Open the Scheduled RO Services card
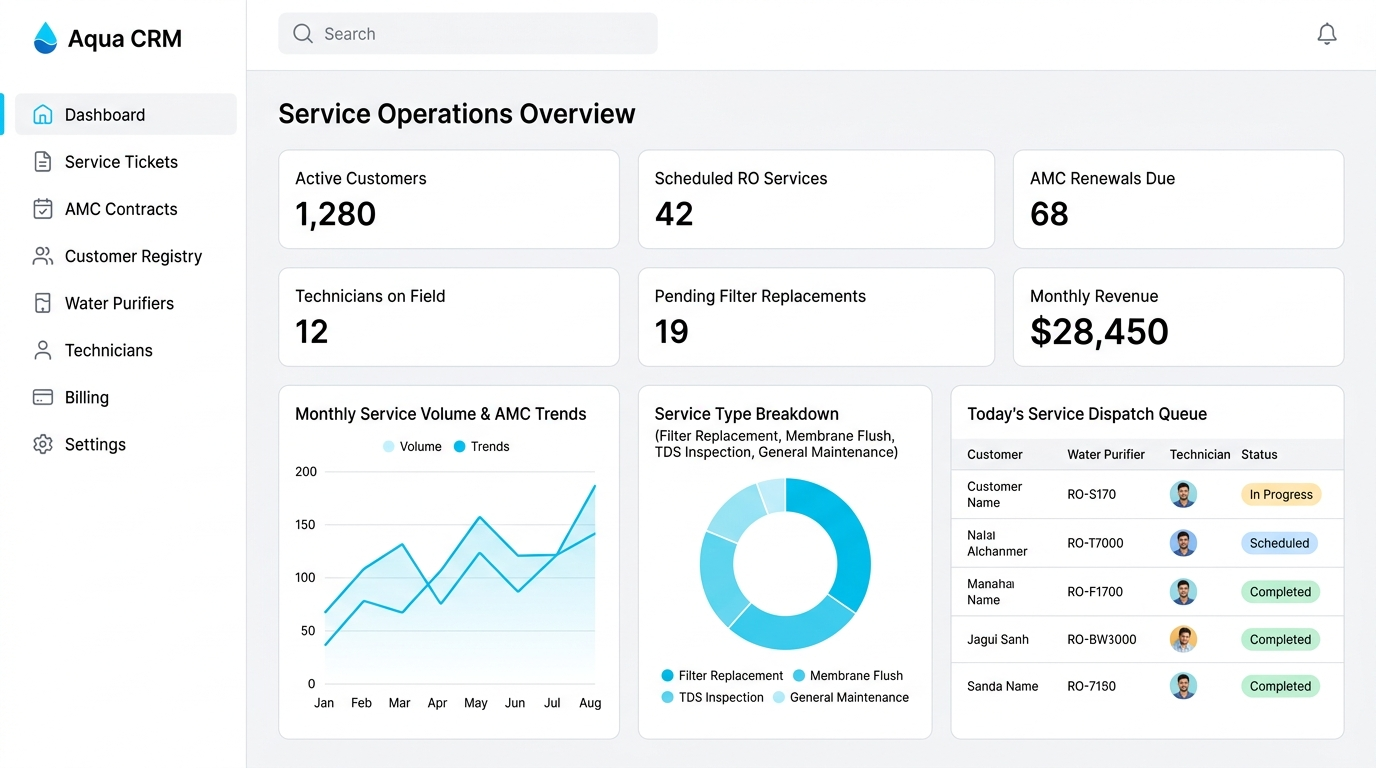1376x768 pixels. [x=816, y=200]
